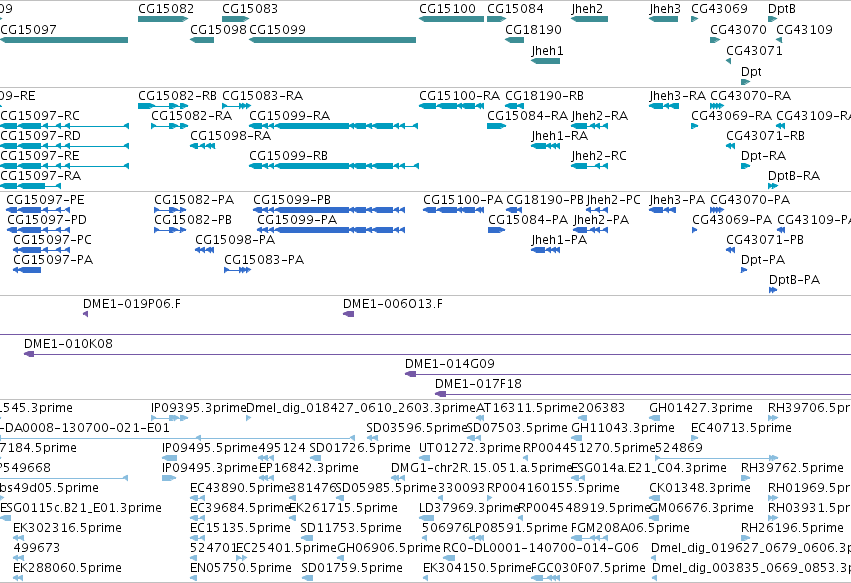Click the CG43071 gene label
This screenshot has width=851, height=583.
[x=754, y=50]
